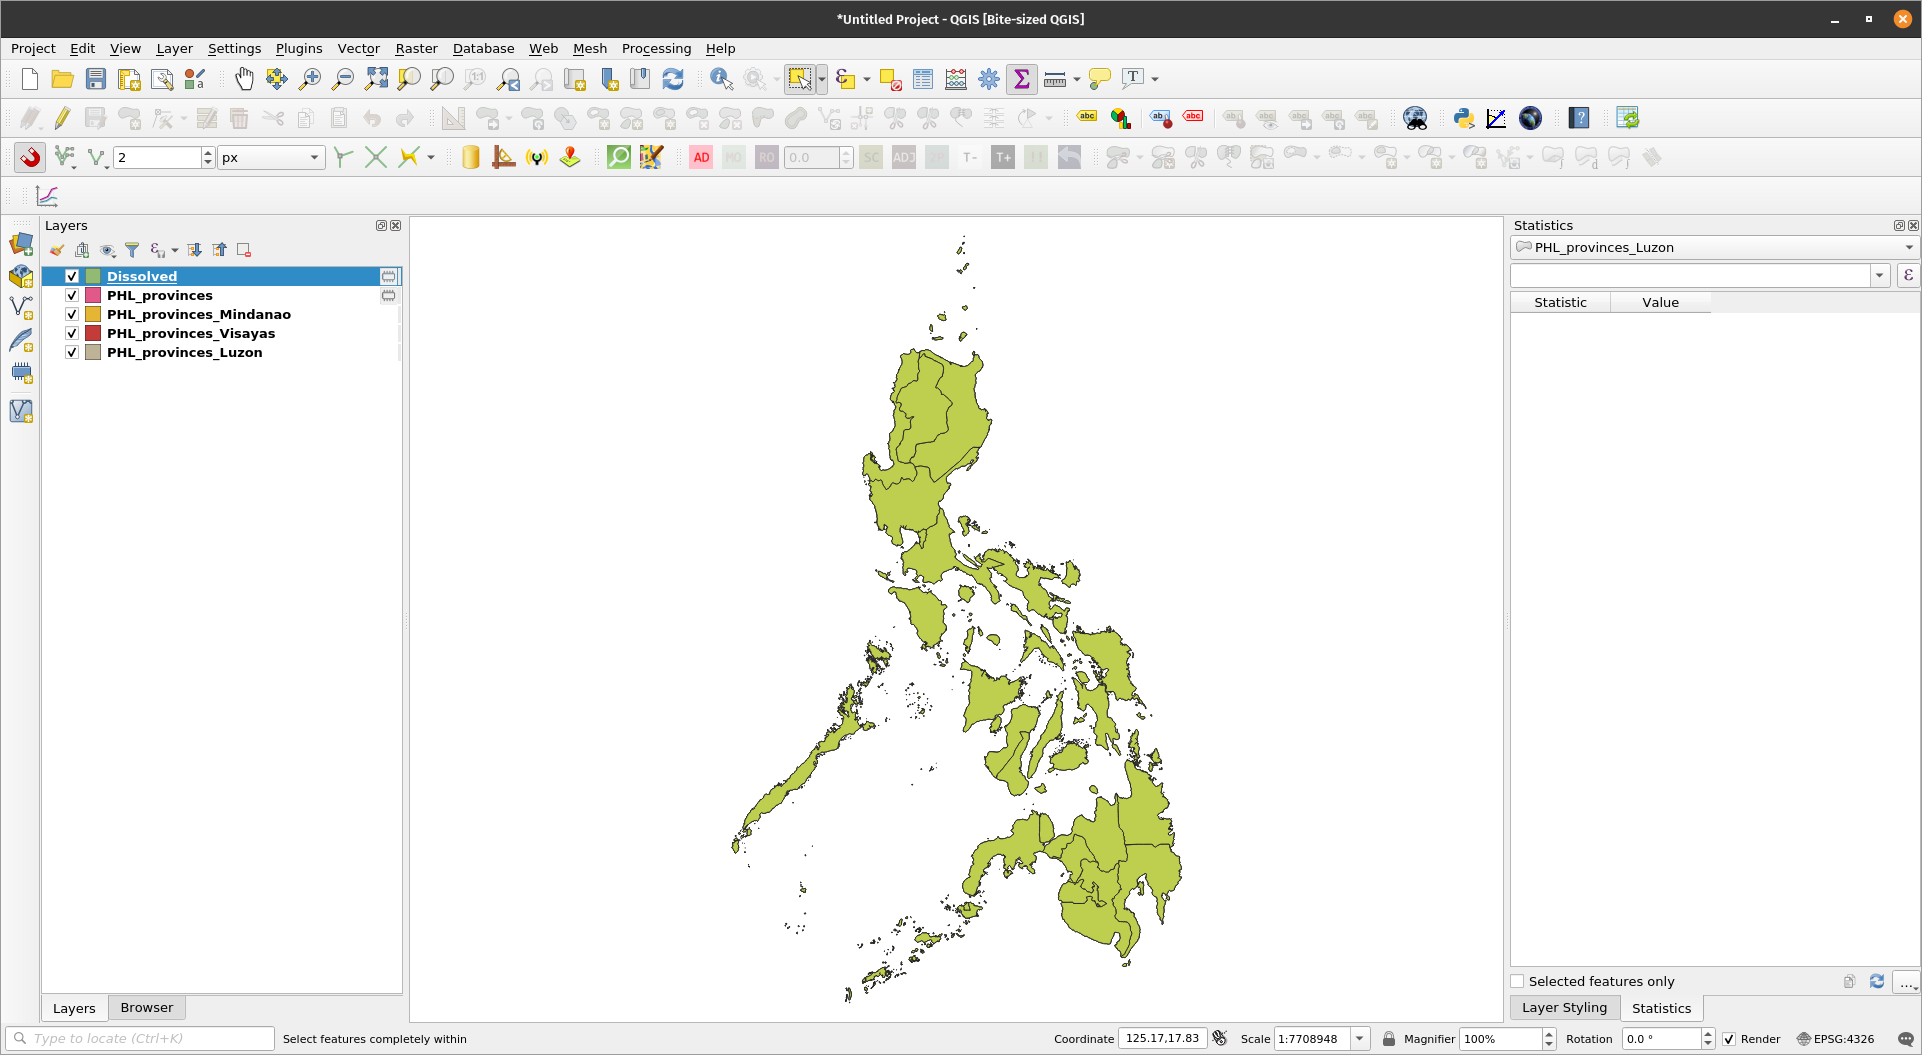Open the Scale dropdown
The image size is (1922, 1055).
(x=1358, y=1038)
